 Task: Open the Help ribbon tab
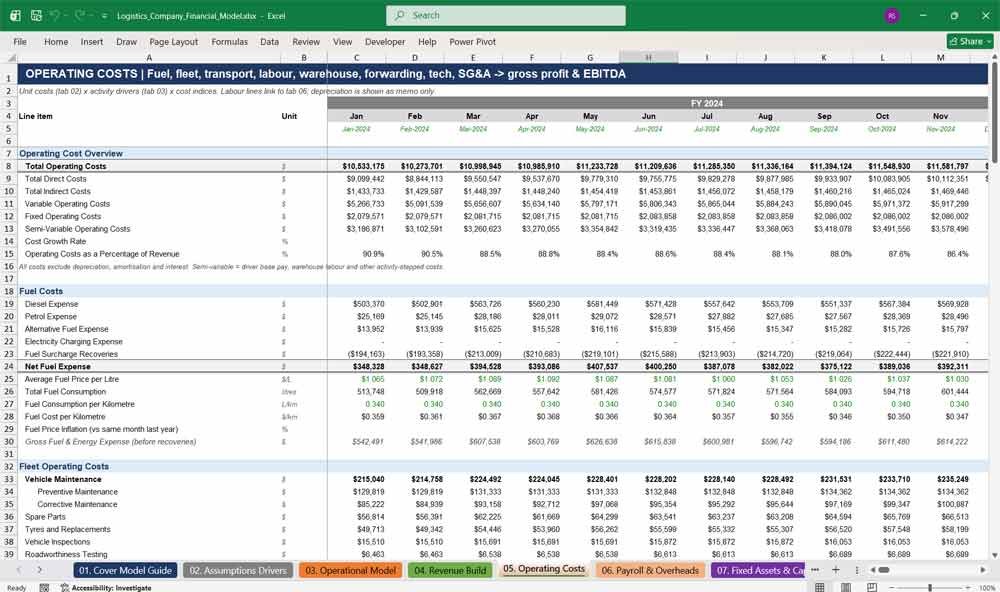(x=427, y=41)
